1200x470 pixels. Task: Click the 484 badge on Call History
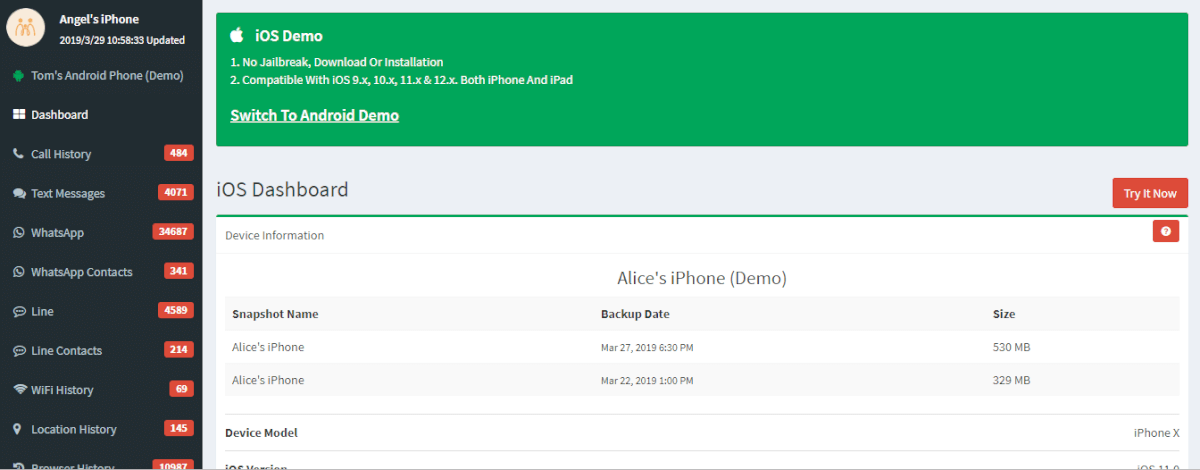point(179,153)
